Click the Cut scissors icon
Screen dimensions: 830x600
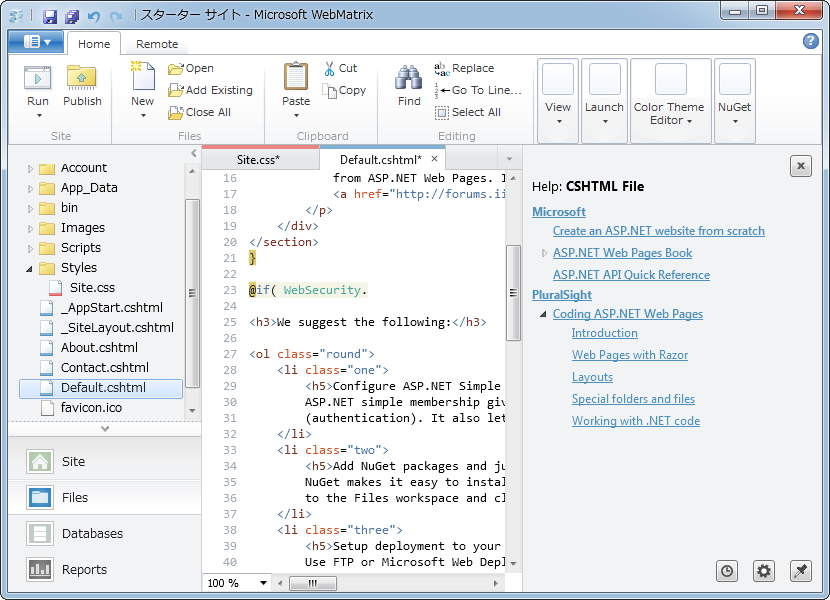pos(331,68)
